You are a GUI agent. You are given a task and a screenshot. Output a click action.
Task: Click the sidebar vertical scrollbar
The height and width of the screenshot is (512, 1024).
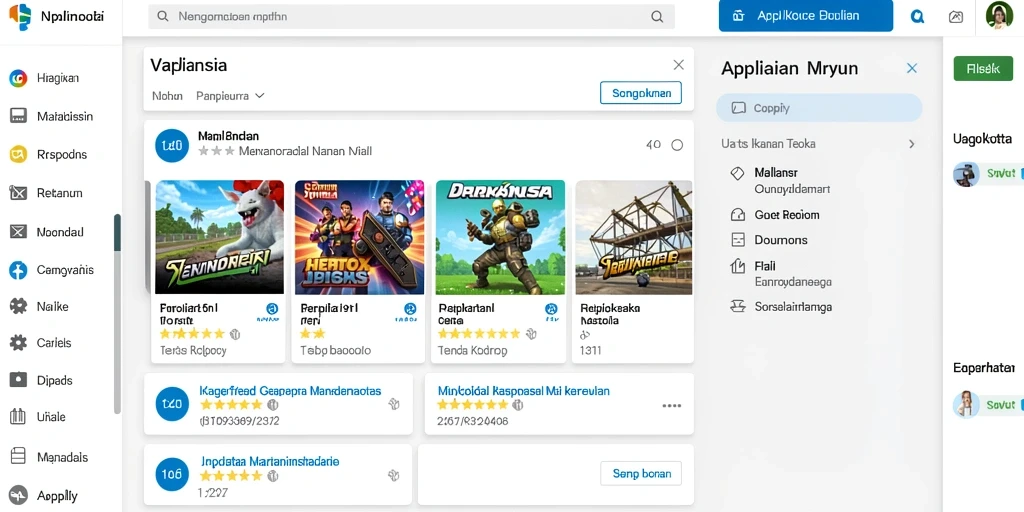117,313
